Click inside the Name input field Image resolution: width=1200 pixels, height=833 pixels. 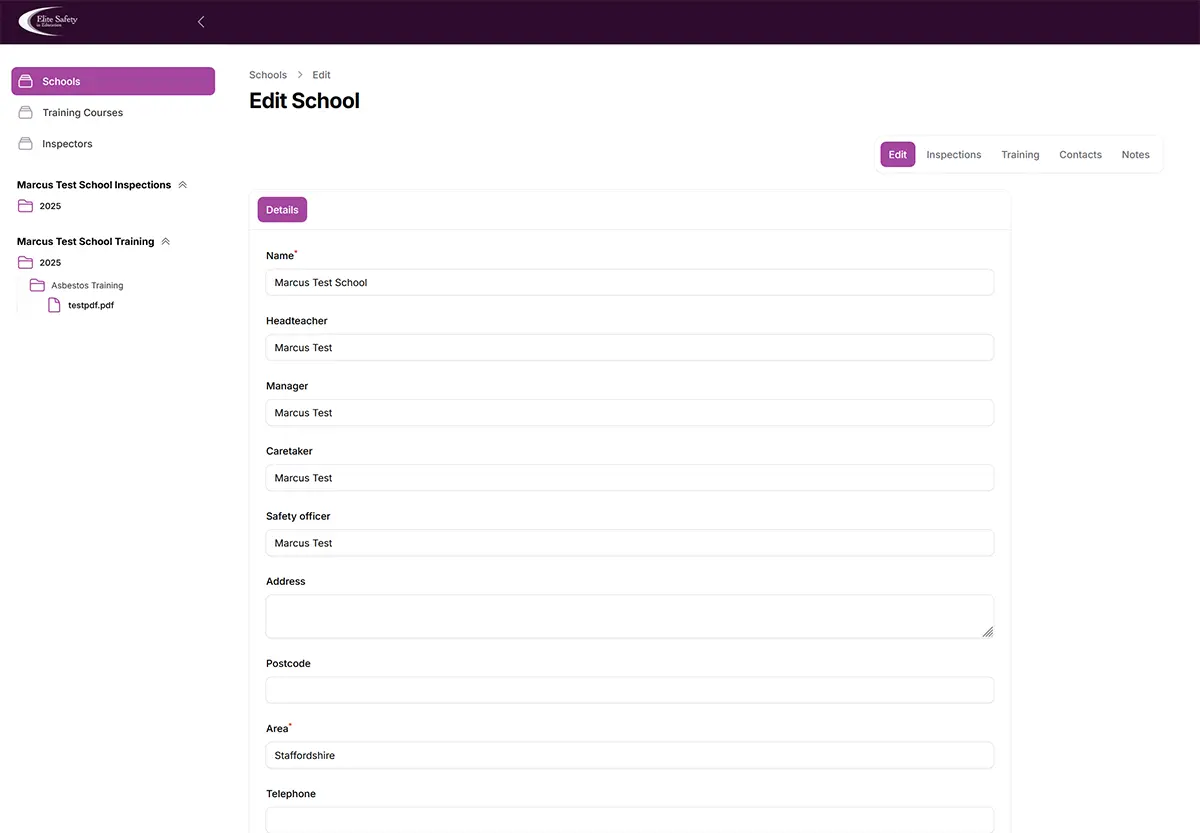coord(629,282)
